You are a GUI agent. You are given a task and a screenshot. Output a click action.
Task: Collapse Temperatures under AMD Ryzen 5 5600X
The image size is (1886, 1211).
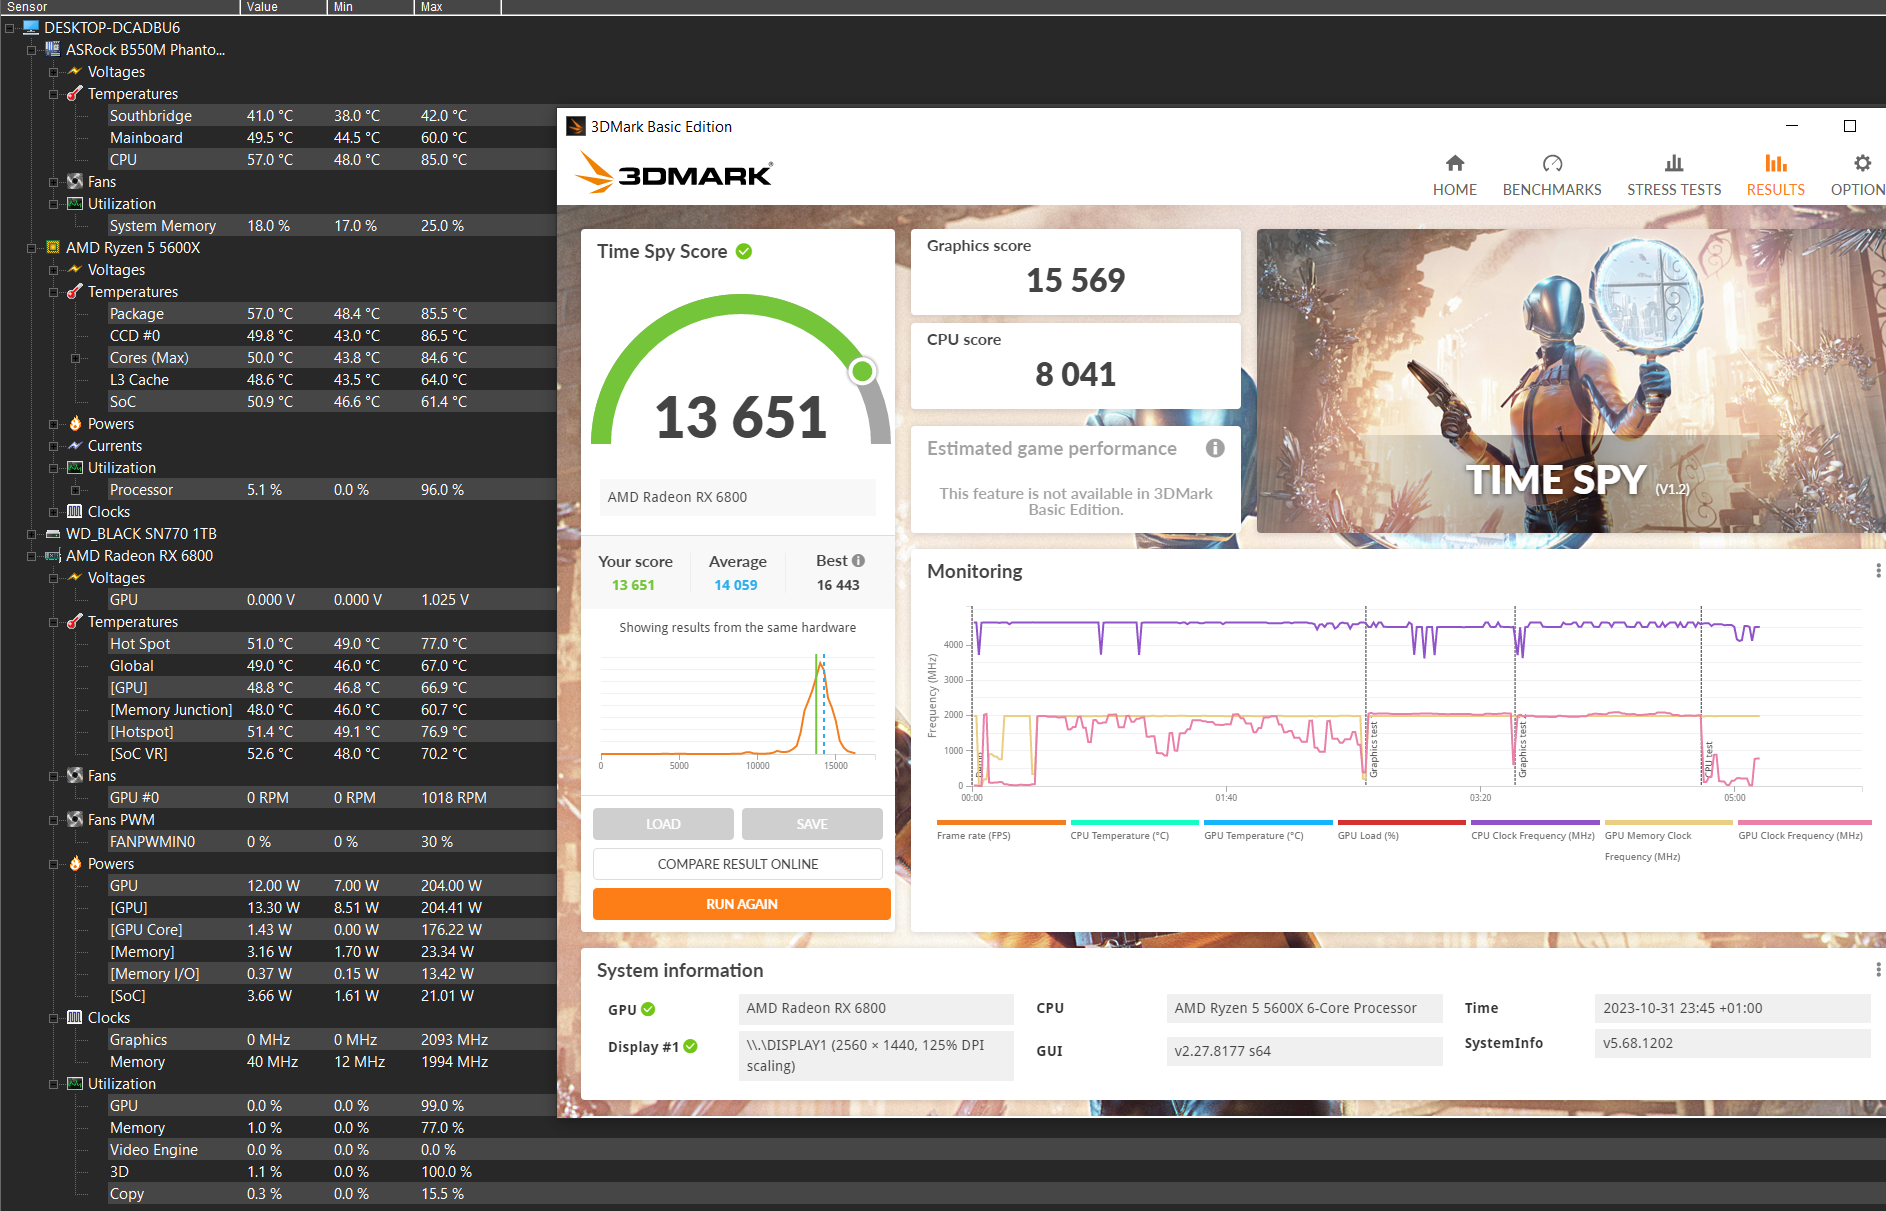tap(53, 292)
